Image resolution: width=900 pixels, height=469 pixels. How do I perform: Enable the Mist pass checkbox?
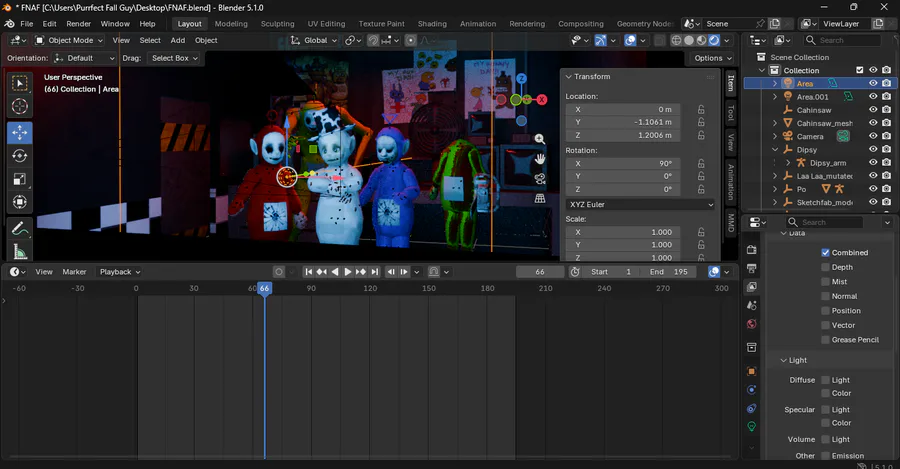pyautogui.click(x=825, y=282)
